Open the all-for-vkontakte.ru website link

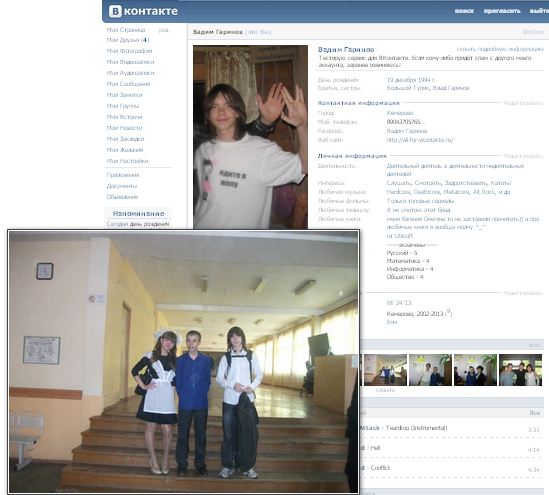point(420,140)
